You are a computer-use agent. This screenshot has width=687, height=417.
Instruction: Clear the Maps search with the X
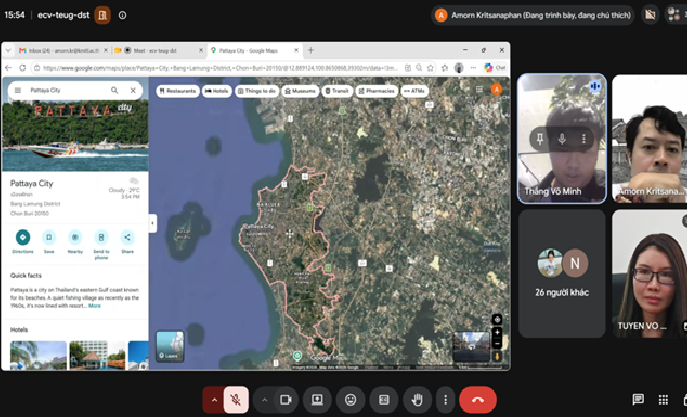coord(133,90)
